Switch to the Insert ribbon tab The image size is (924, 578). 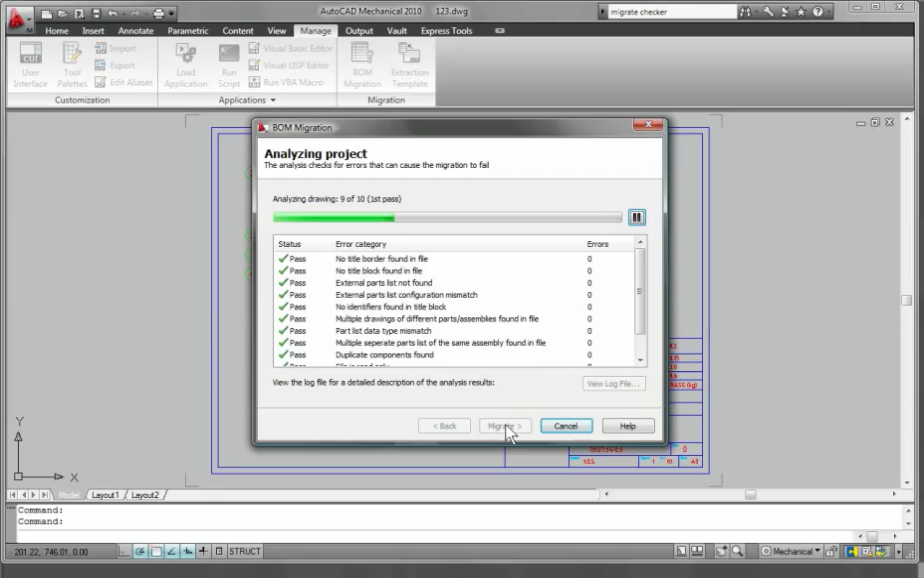pyautogui.click(x=93, y=31)
